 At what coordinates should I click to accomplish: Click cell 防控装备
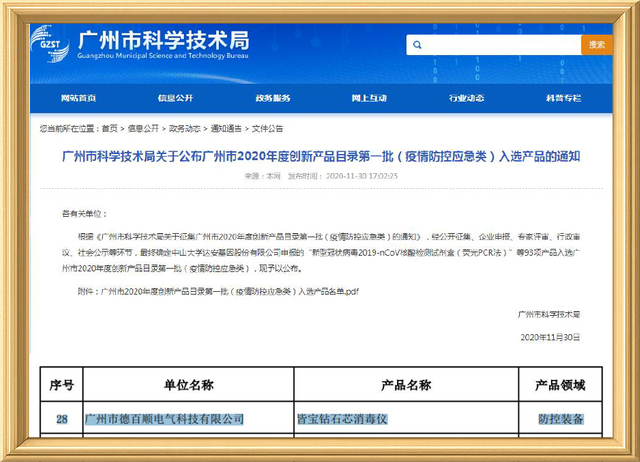pos(561,419)
